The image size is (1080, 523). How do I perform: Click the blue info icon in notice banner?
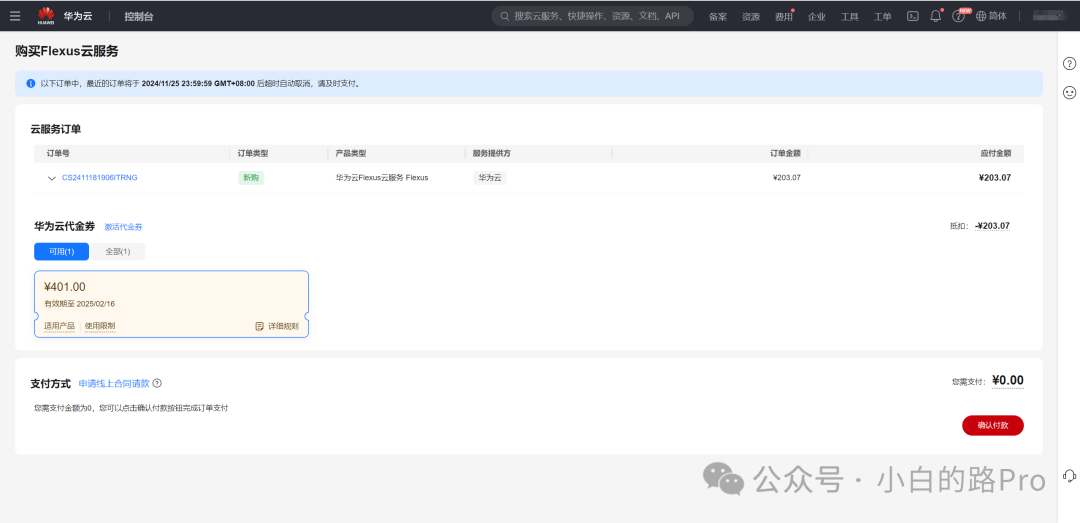(30, 83)
